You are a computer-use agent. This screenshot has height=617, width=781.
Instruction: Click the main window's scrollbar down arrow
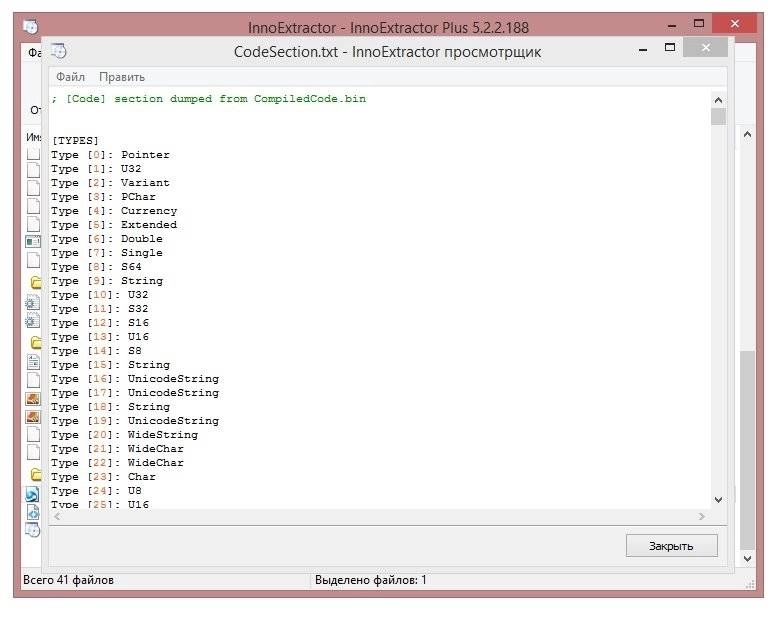point(747,559)
